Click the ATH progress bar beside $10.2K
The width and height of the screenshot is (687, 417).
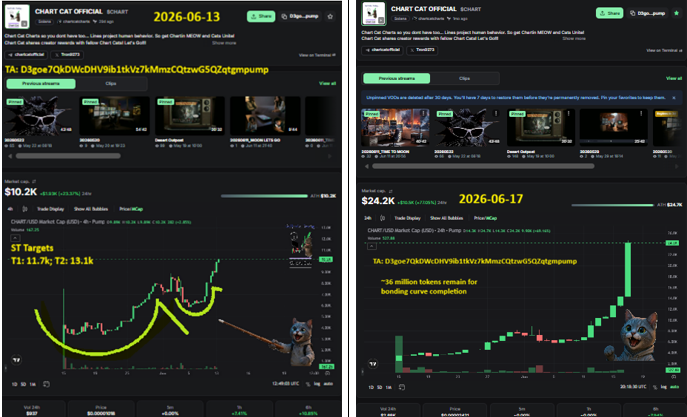tap(264, 196)
